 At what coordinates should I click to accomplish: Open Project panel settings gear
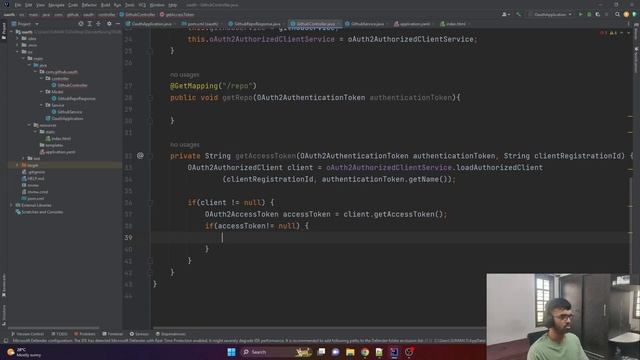[109, 24]
